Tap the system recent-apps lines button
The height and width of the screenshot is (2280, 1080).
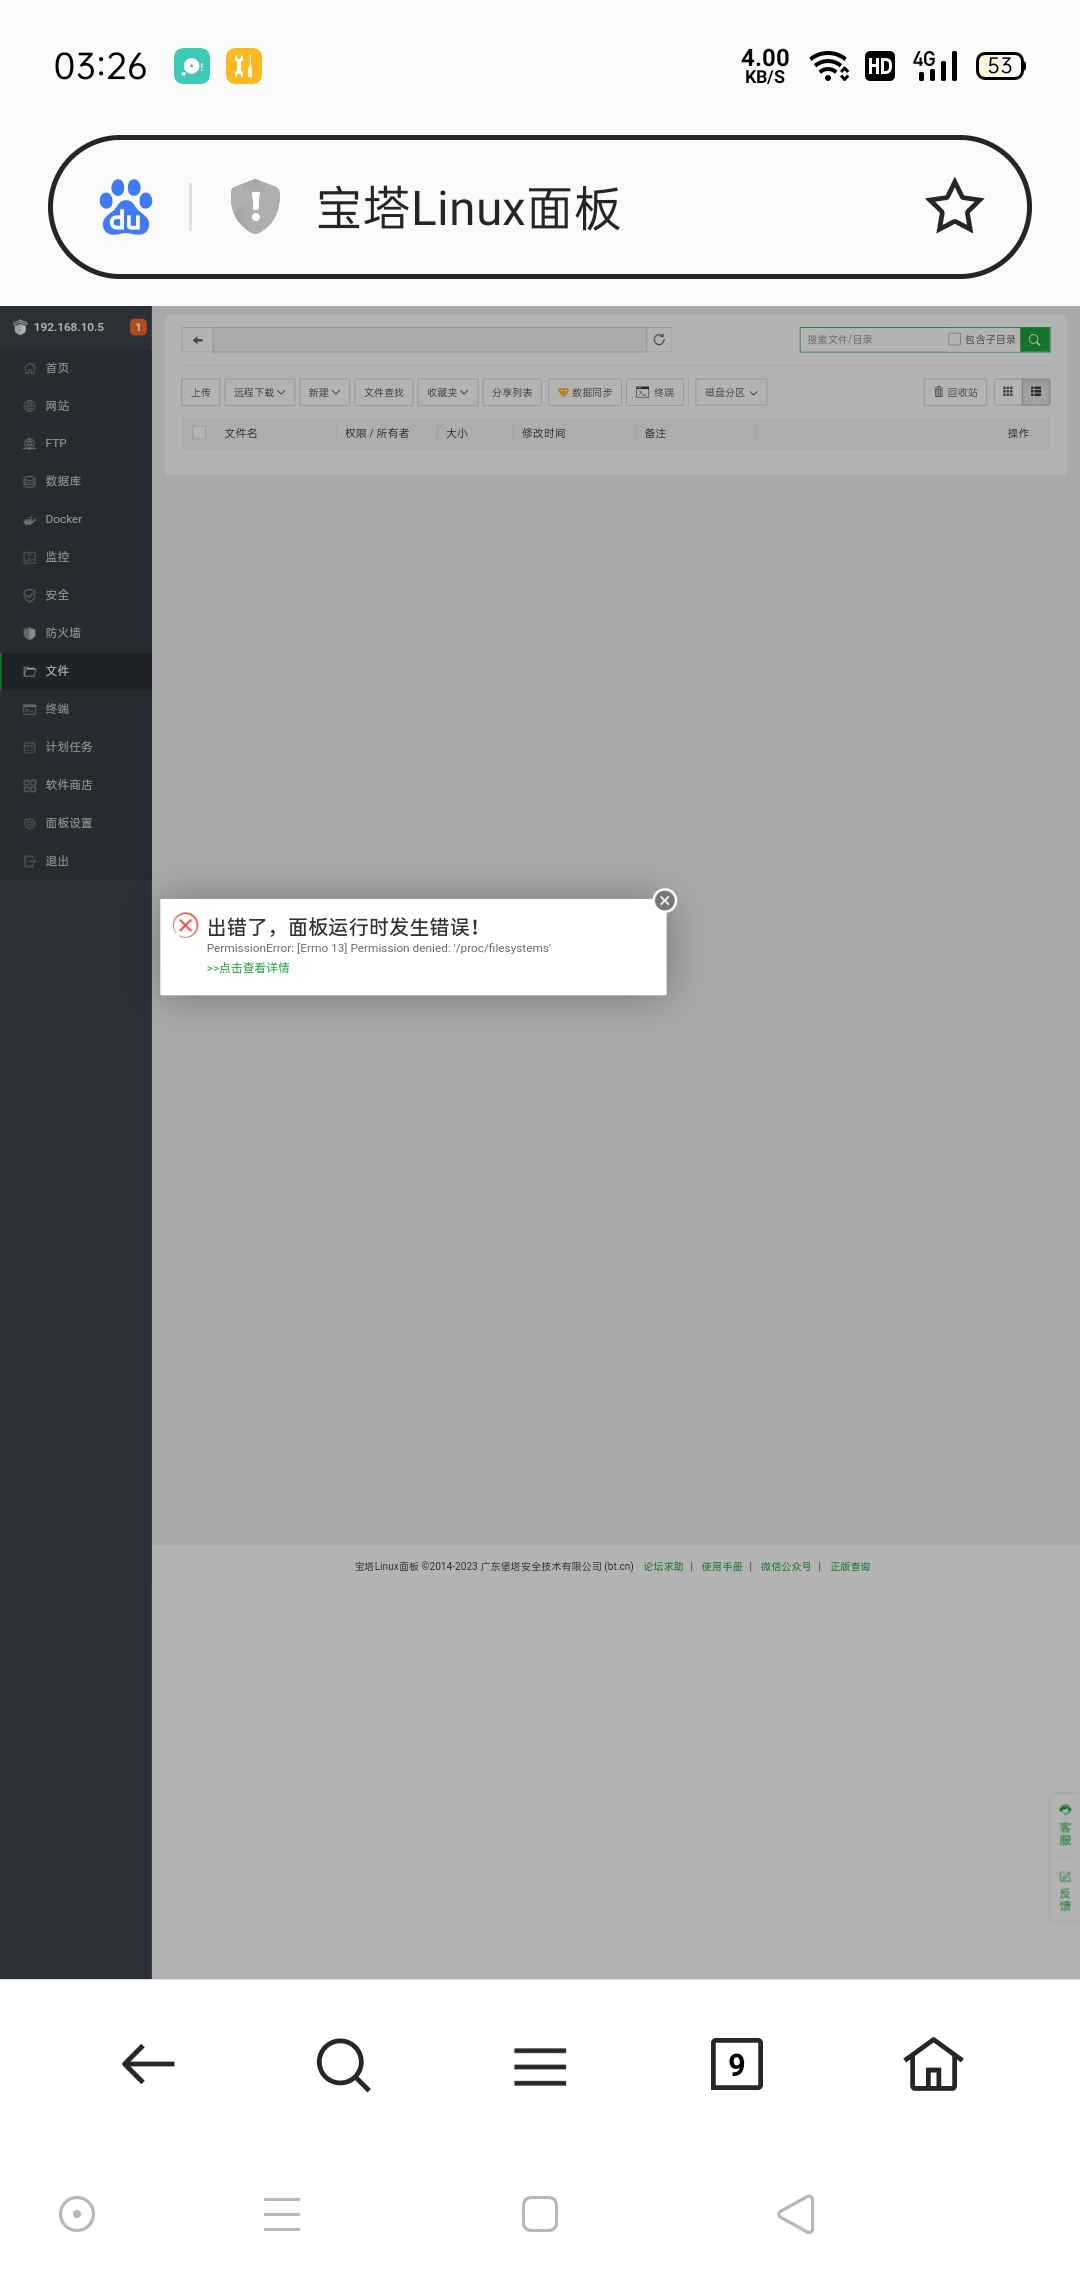282,2214
